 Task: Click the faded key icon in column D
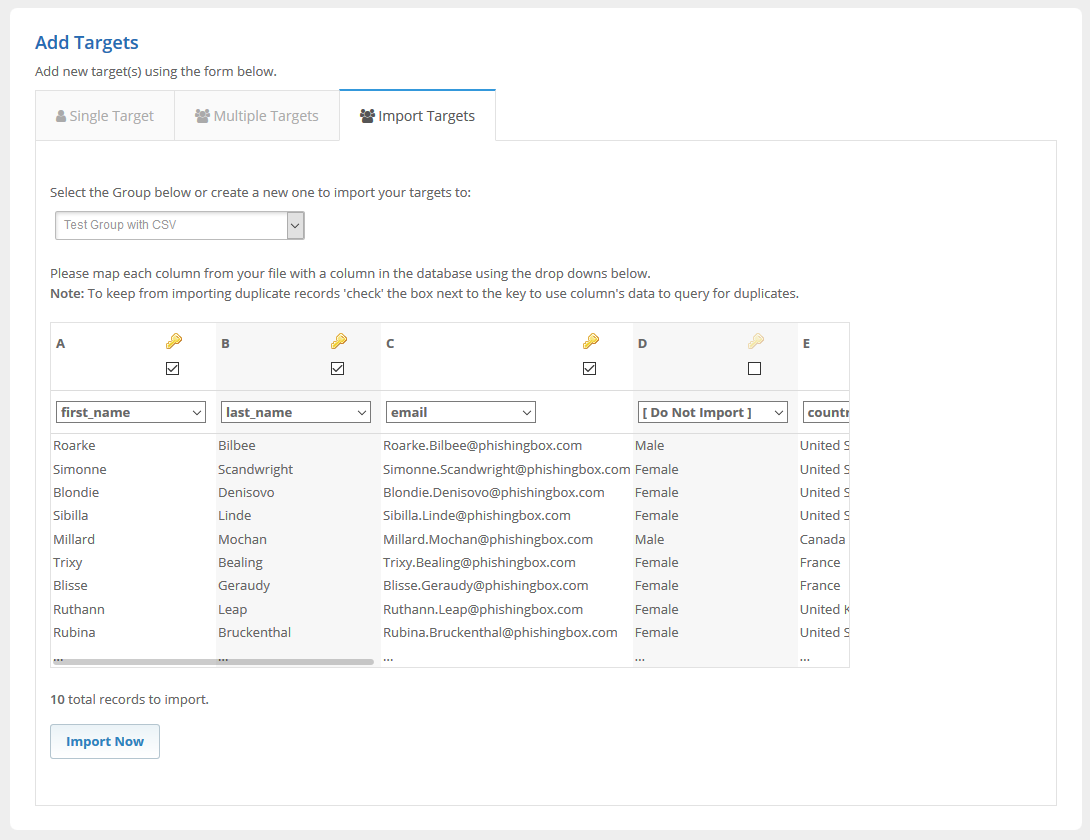coord(755,342)
